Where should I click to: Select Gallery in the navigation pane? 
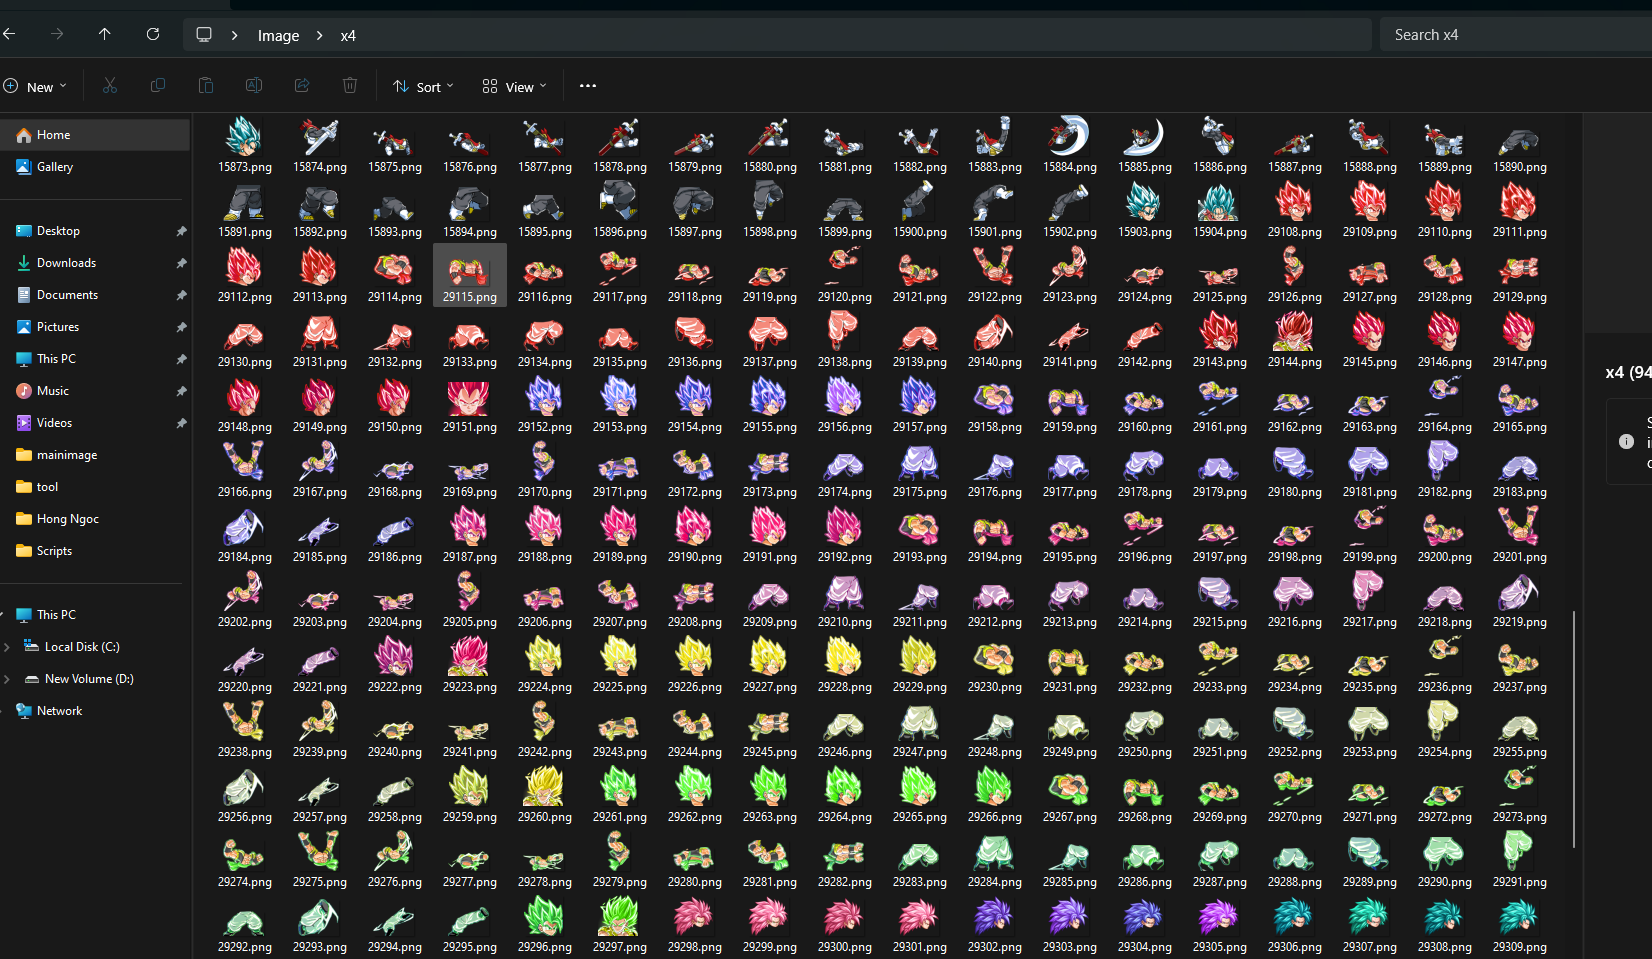point(55,167)
